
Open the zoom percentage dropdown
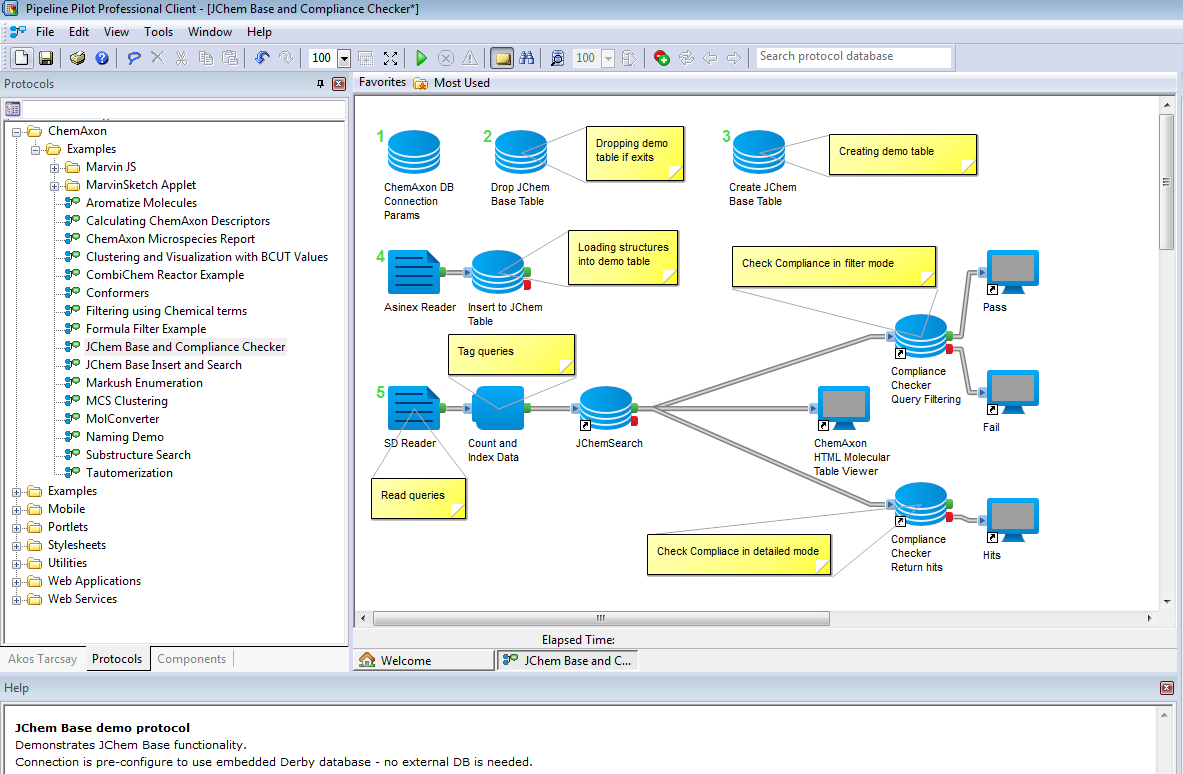tap(344, 59)
